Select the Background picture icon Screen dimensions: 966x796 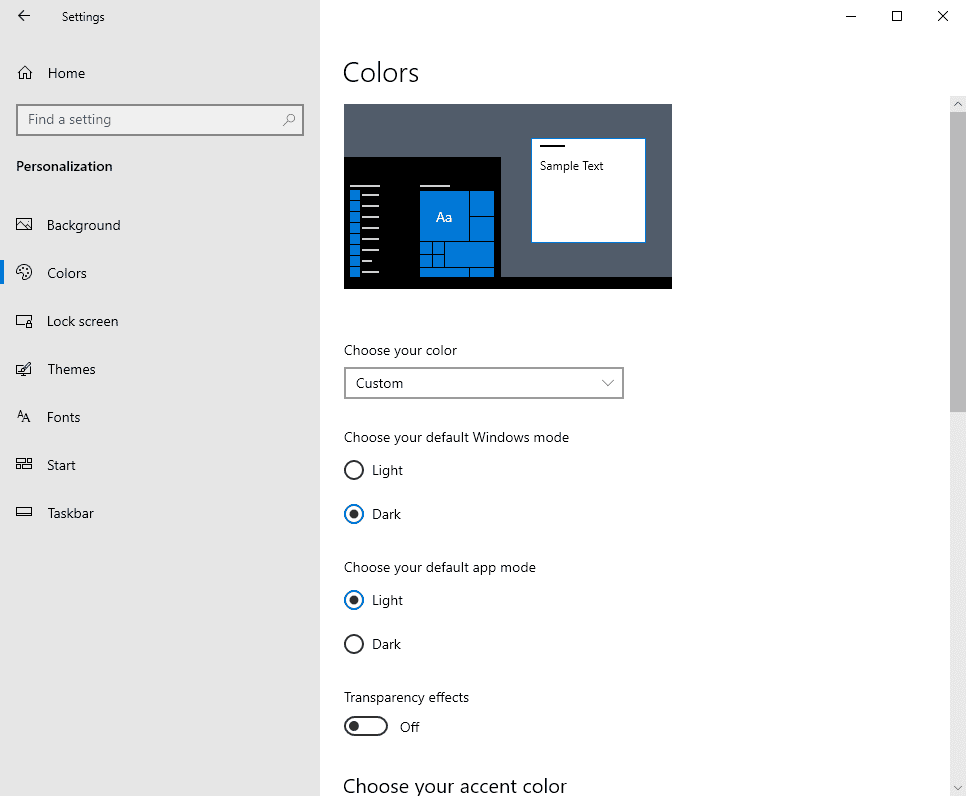(24, 224)
